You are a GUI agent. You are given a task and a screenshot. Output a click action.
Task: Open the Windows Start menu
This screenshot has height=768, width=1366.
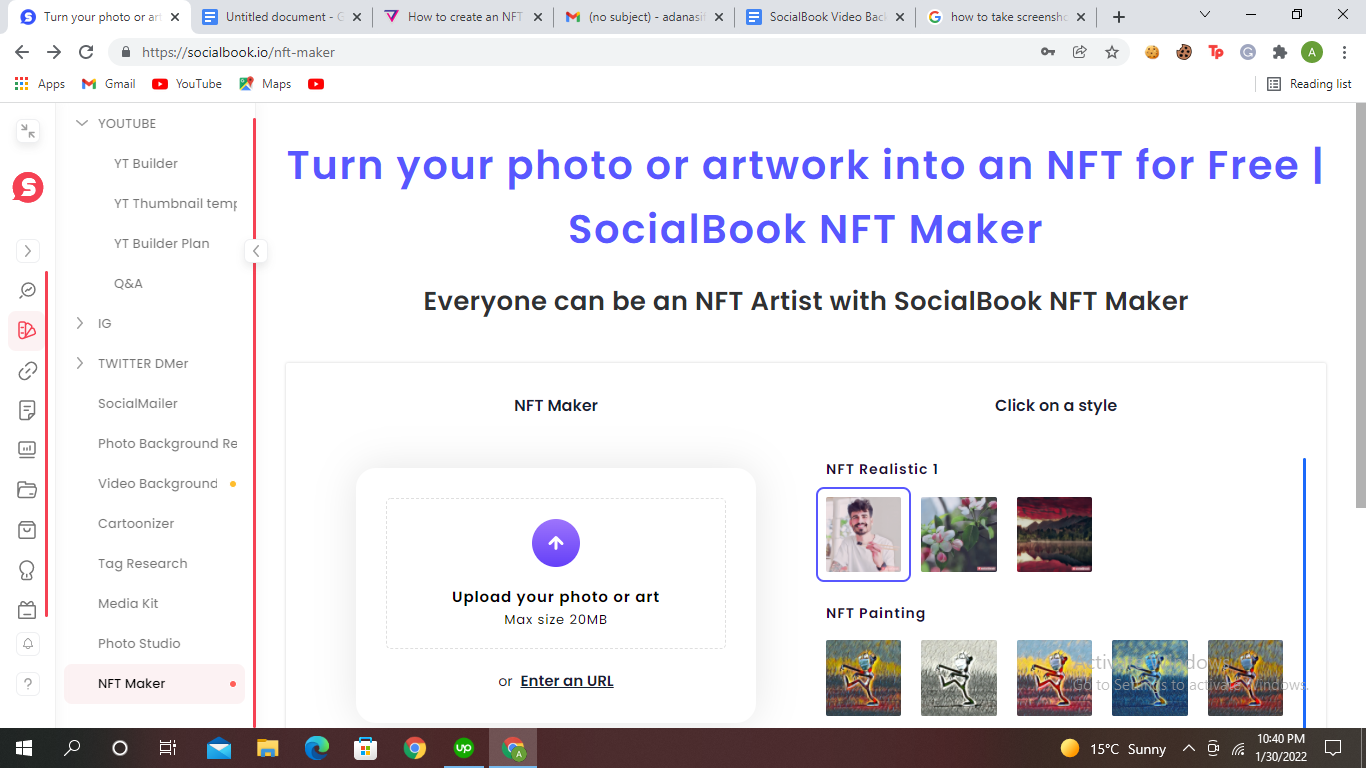[x=23, y=748]
